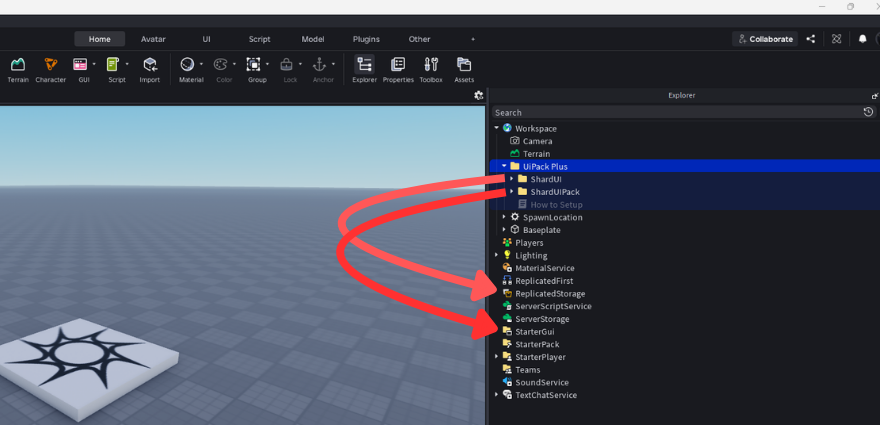Expand the TextChatService node

coord(496,395)
